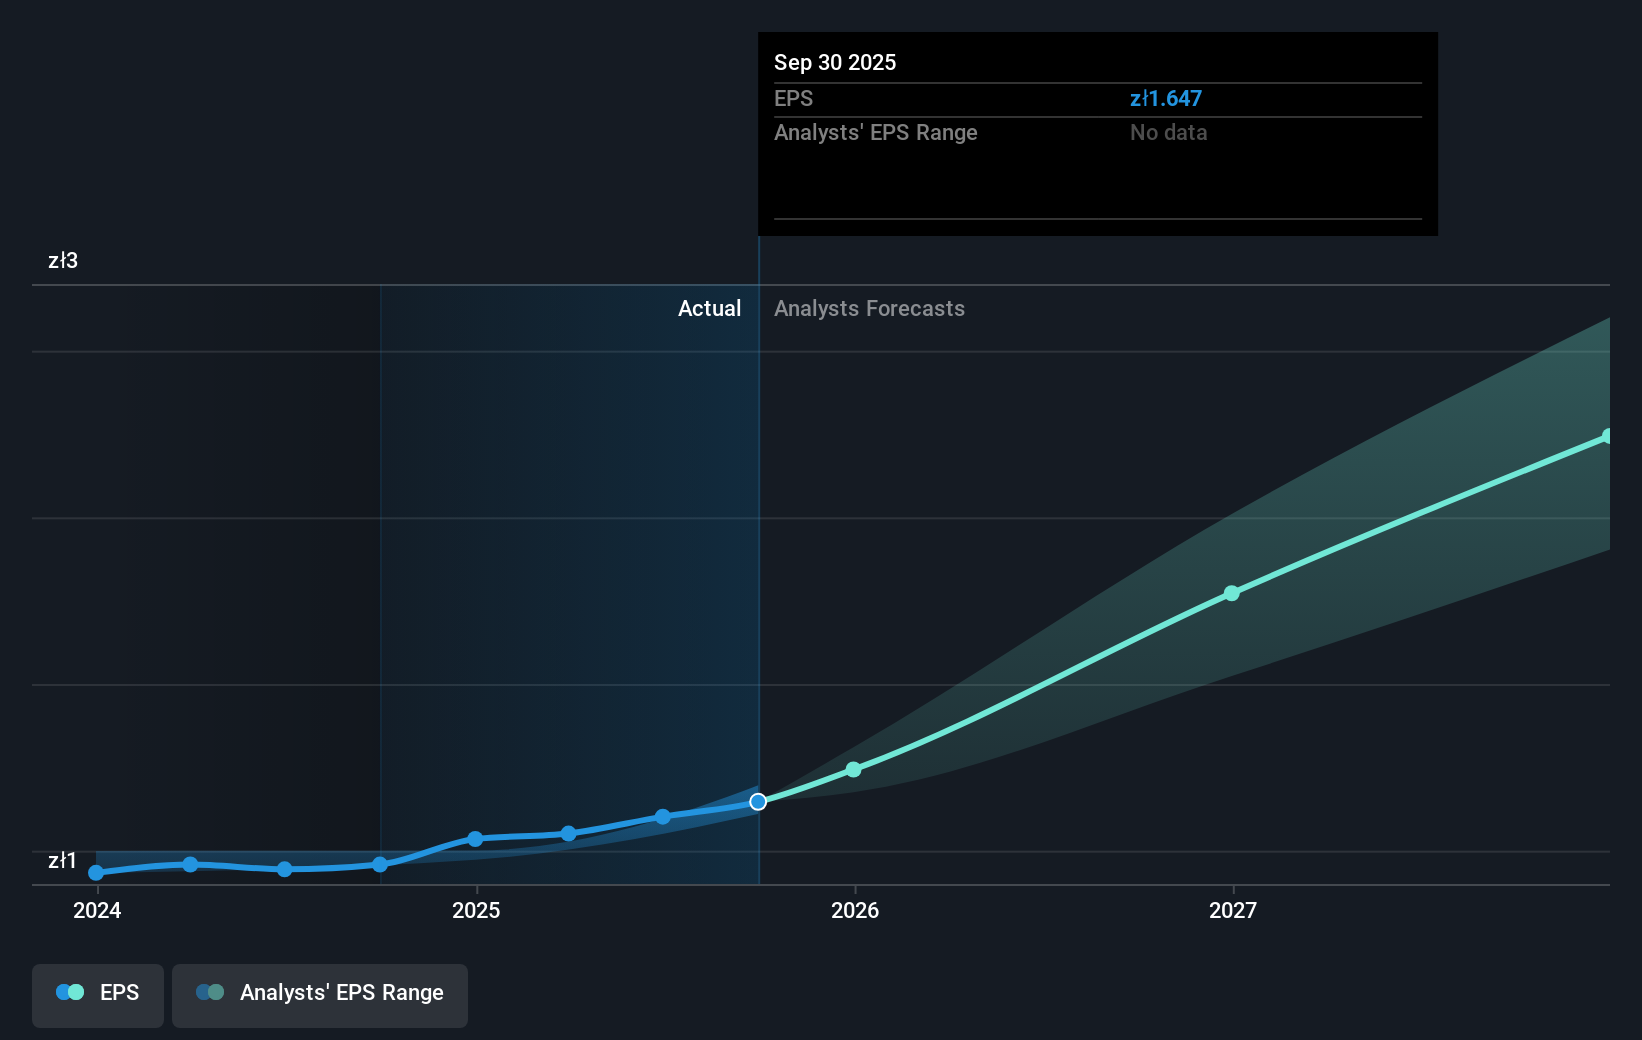Screen dimensions: 1642x1040
Task: Select the mid-2025 EPS data point
Action: click(x=568, y=833)
